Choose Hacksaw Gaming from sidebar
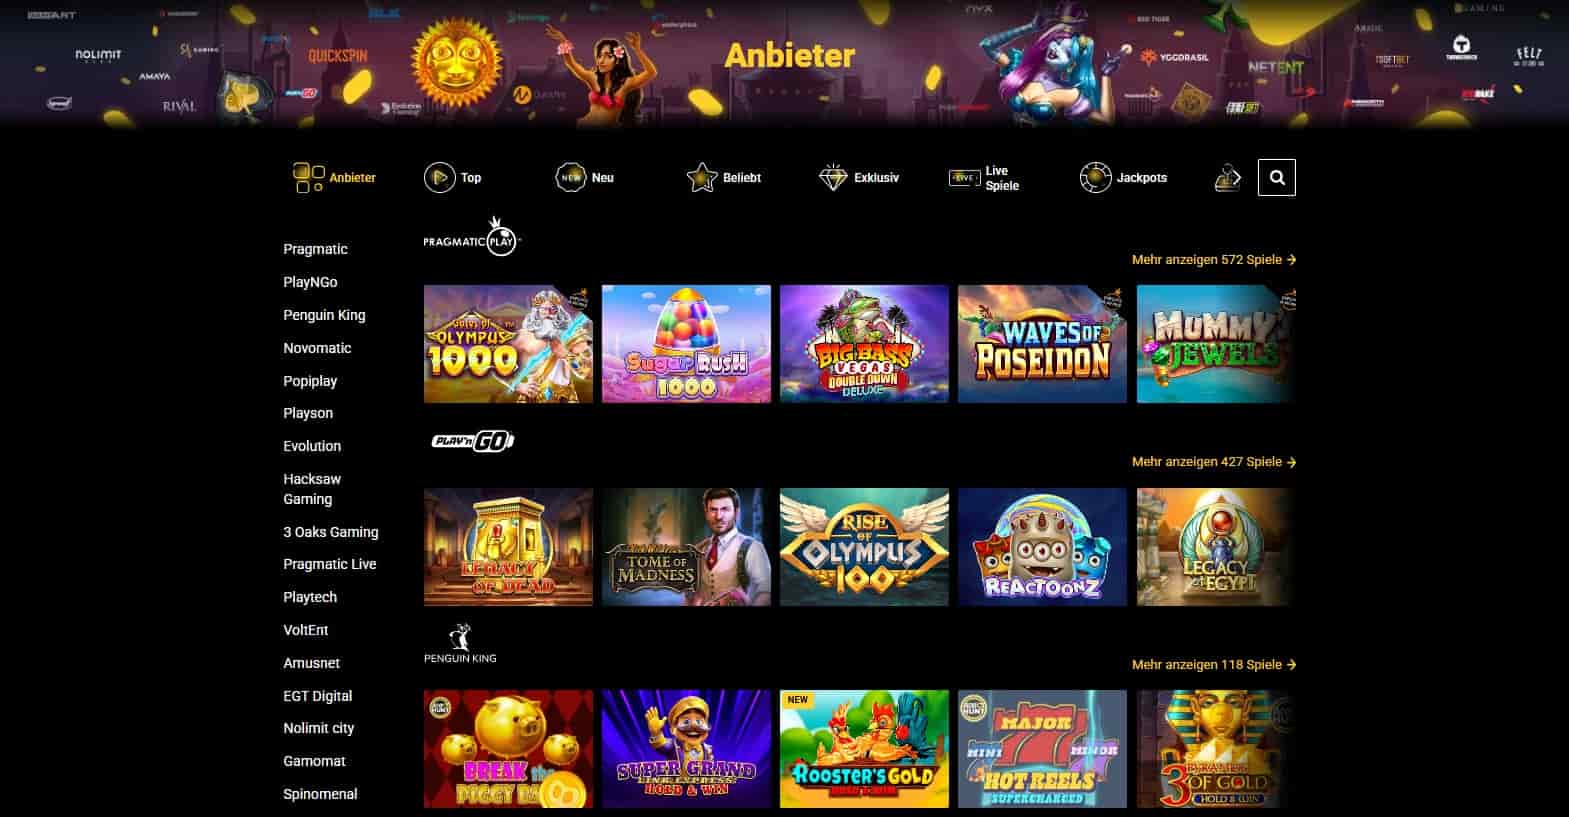1569x817 pixels. (312, 489)
